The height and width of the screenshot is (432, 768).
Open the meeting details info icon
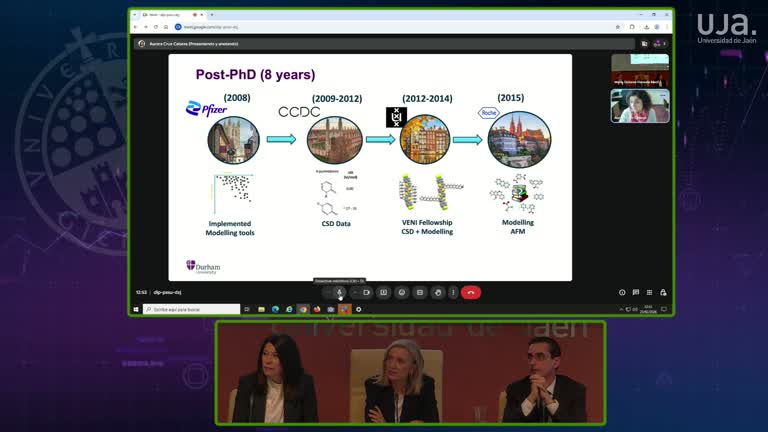[622, 292]
